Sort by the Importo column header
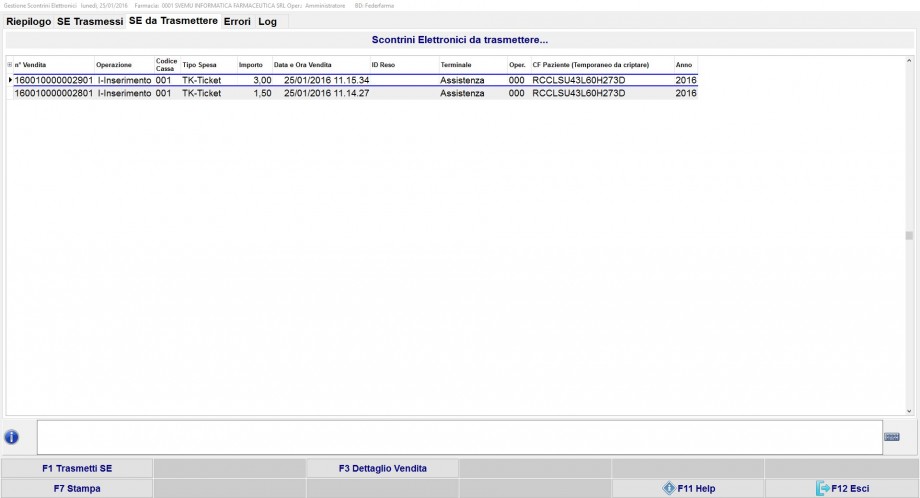This screenshot has height=498, width=920. pos(251,65)
